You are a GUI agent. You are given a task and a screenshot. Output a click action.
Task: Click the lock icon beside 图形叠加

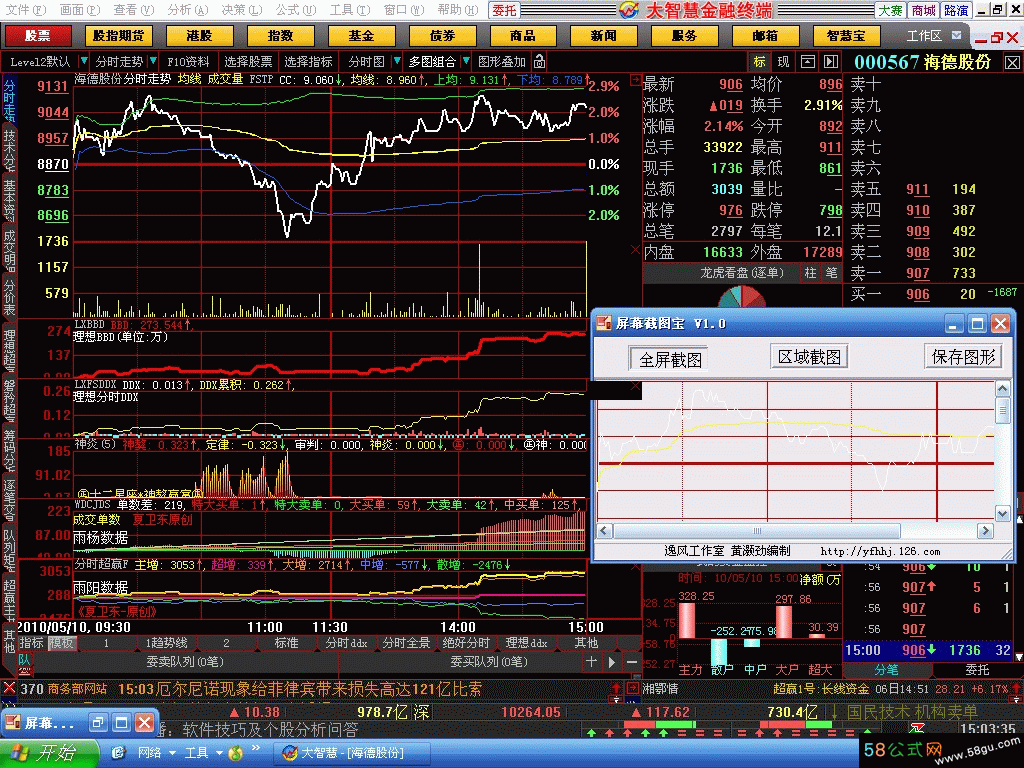click(x=539, y=61)
